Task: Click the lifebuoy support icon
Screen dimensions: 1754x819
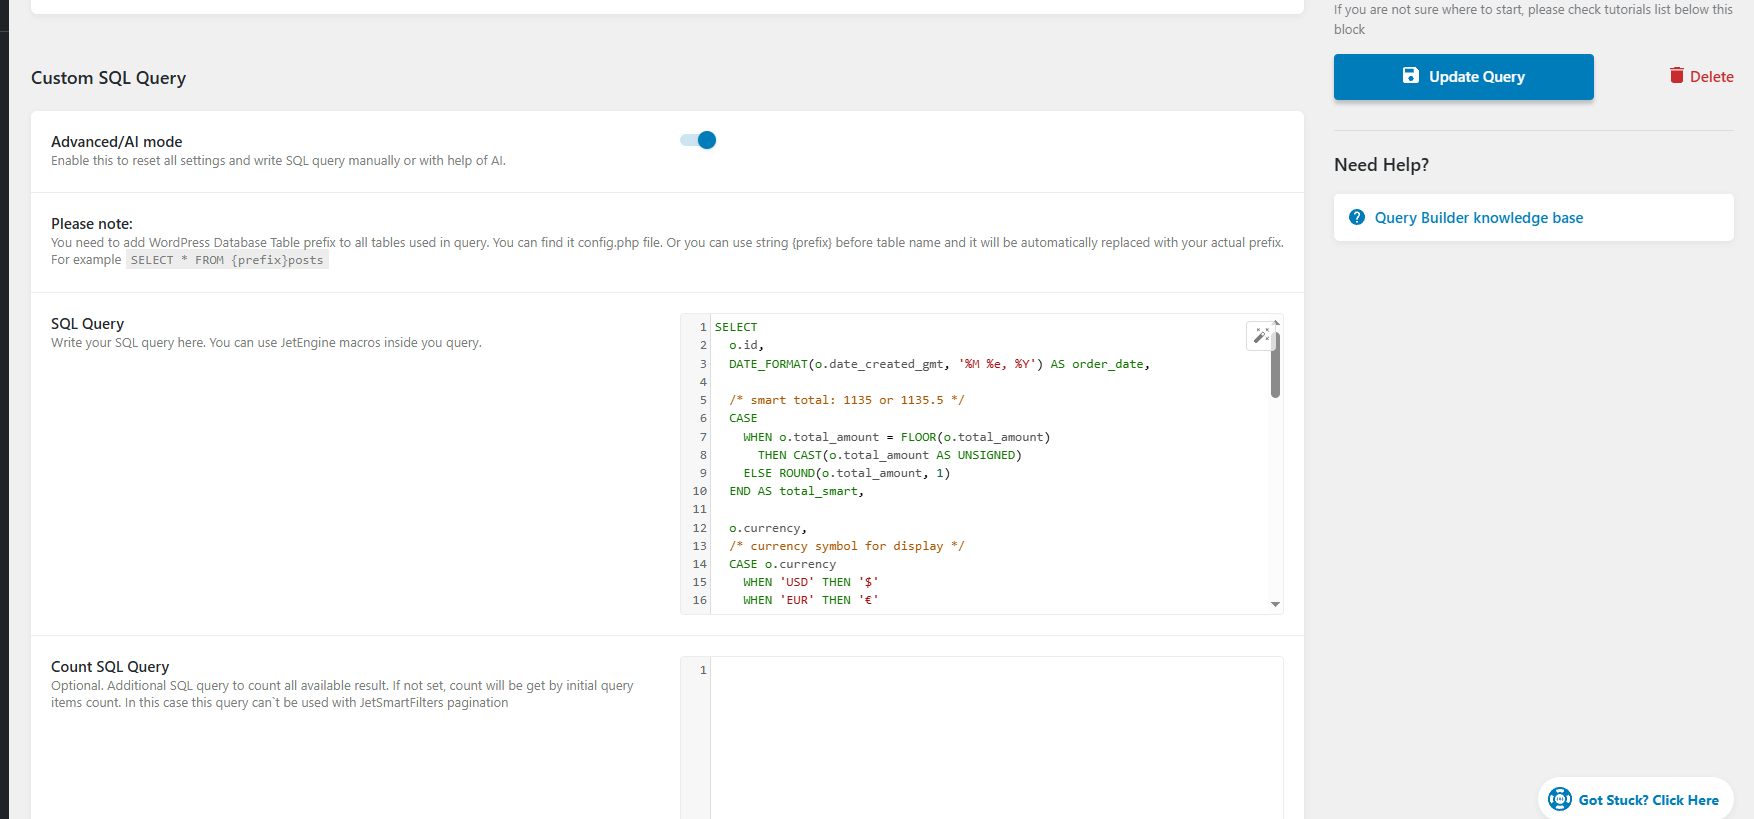Action: [x=1559, y=799]
